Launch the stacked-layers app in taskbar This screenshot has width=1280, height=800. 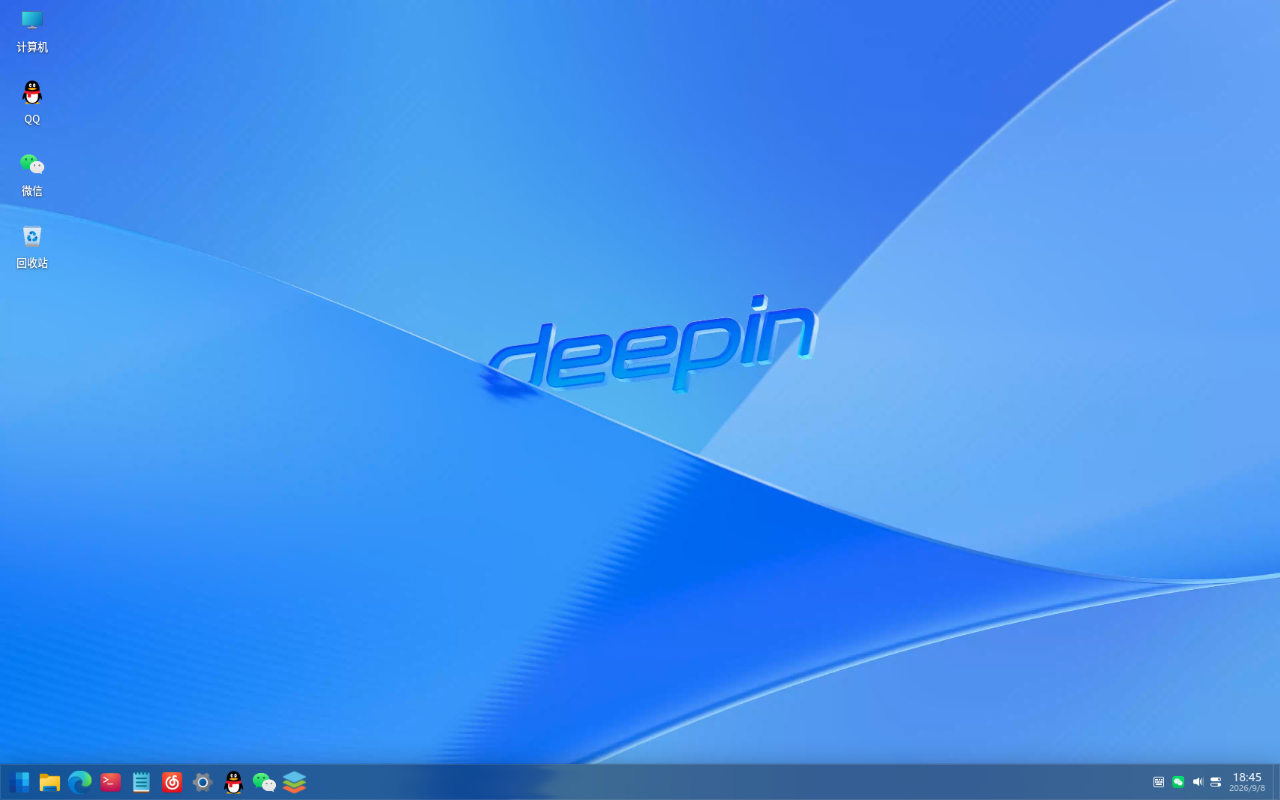click(x=294, y=782)
